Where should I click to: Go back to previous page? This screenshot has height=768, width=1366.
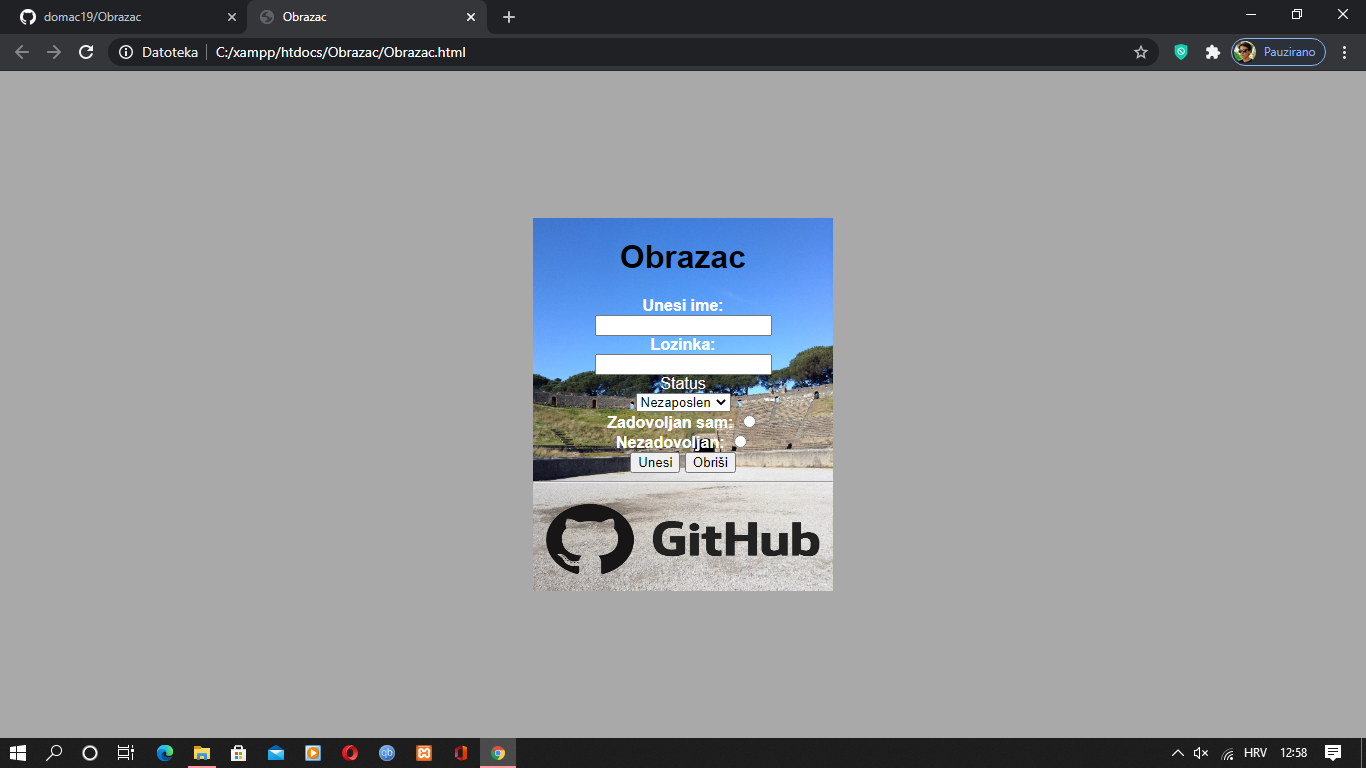[x=22, y=52]
